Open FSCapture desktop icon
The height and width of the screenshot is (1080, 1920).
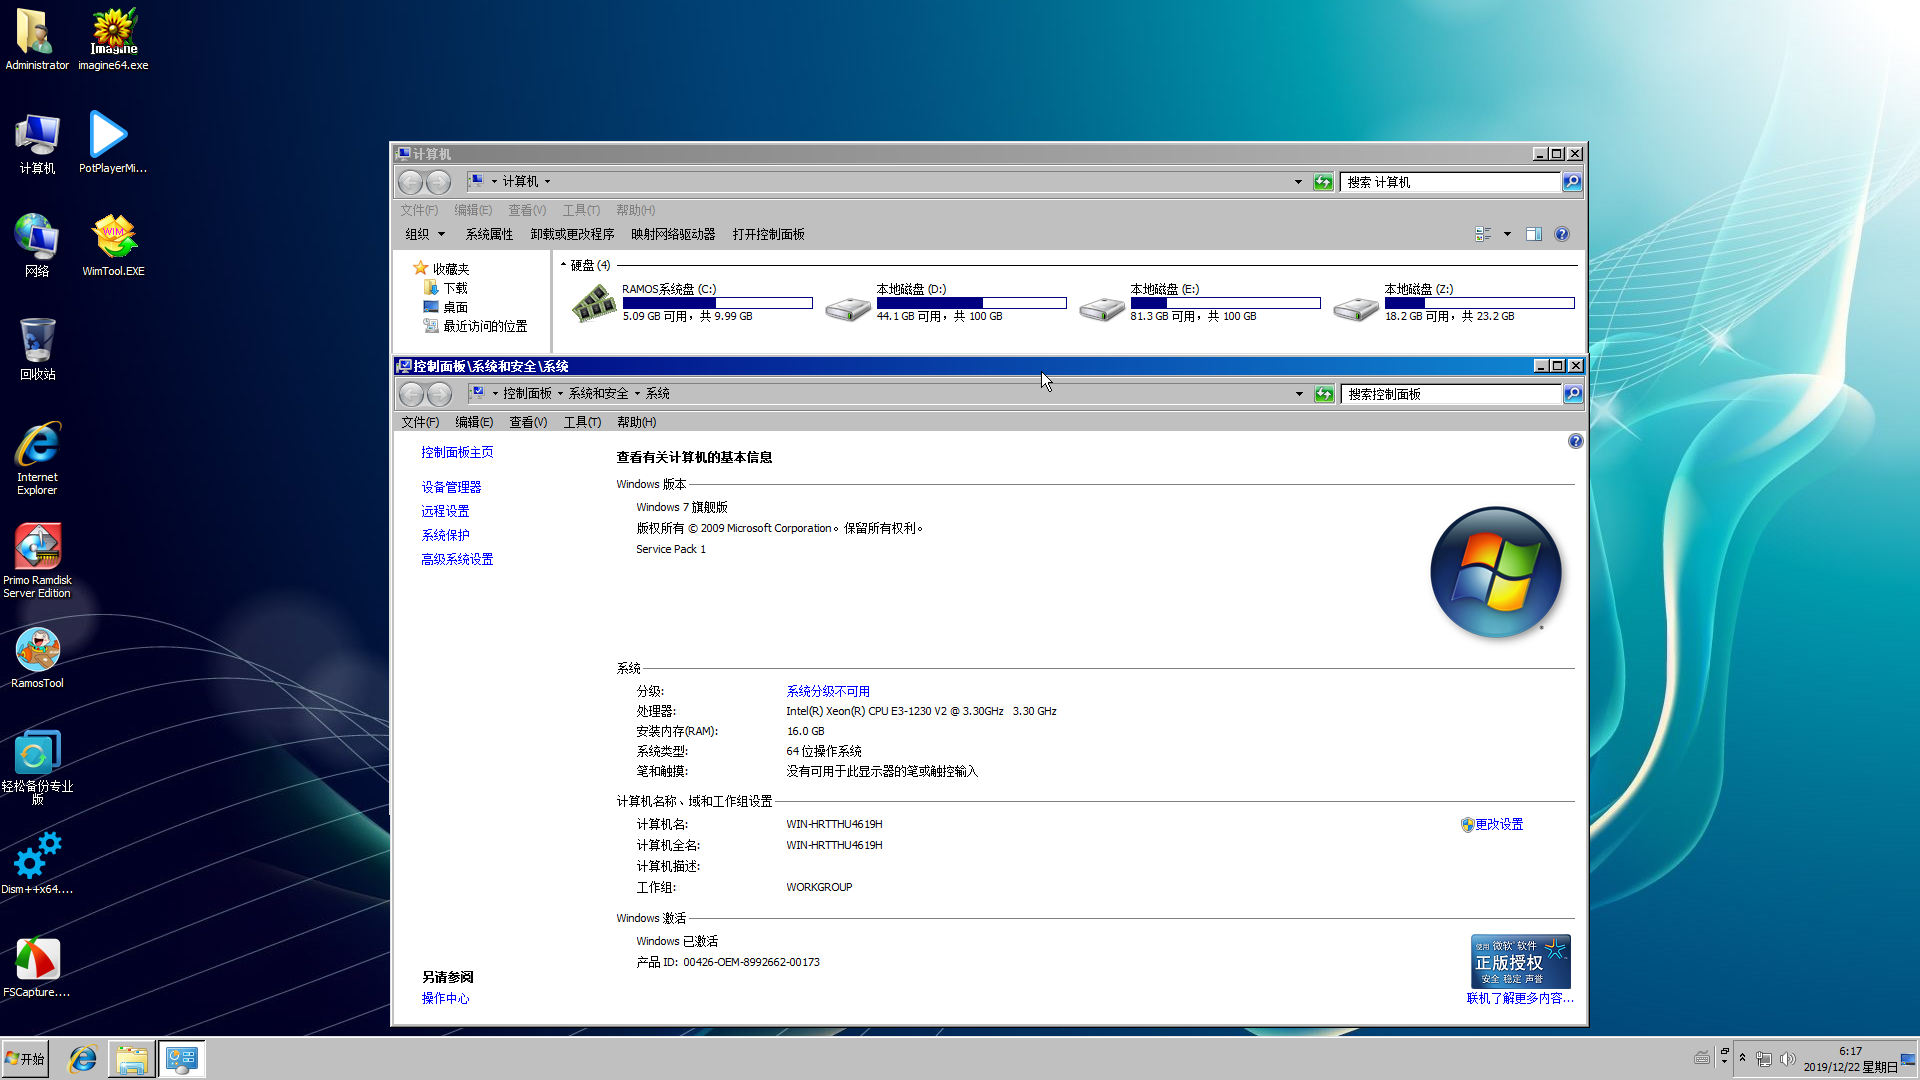[x=37, y=967]
